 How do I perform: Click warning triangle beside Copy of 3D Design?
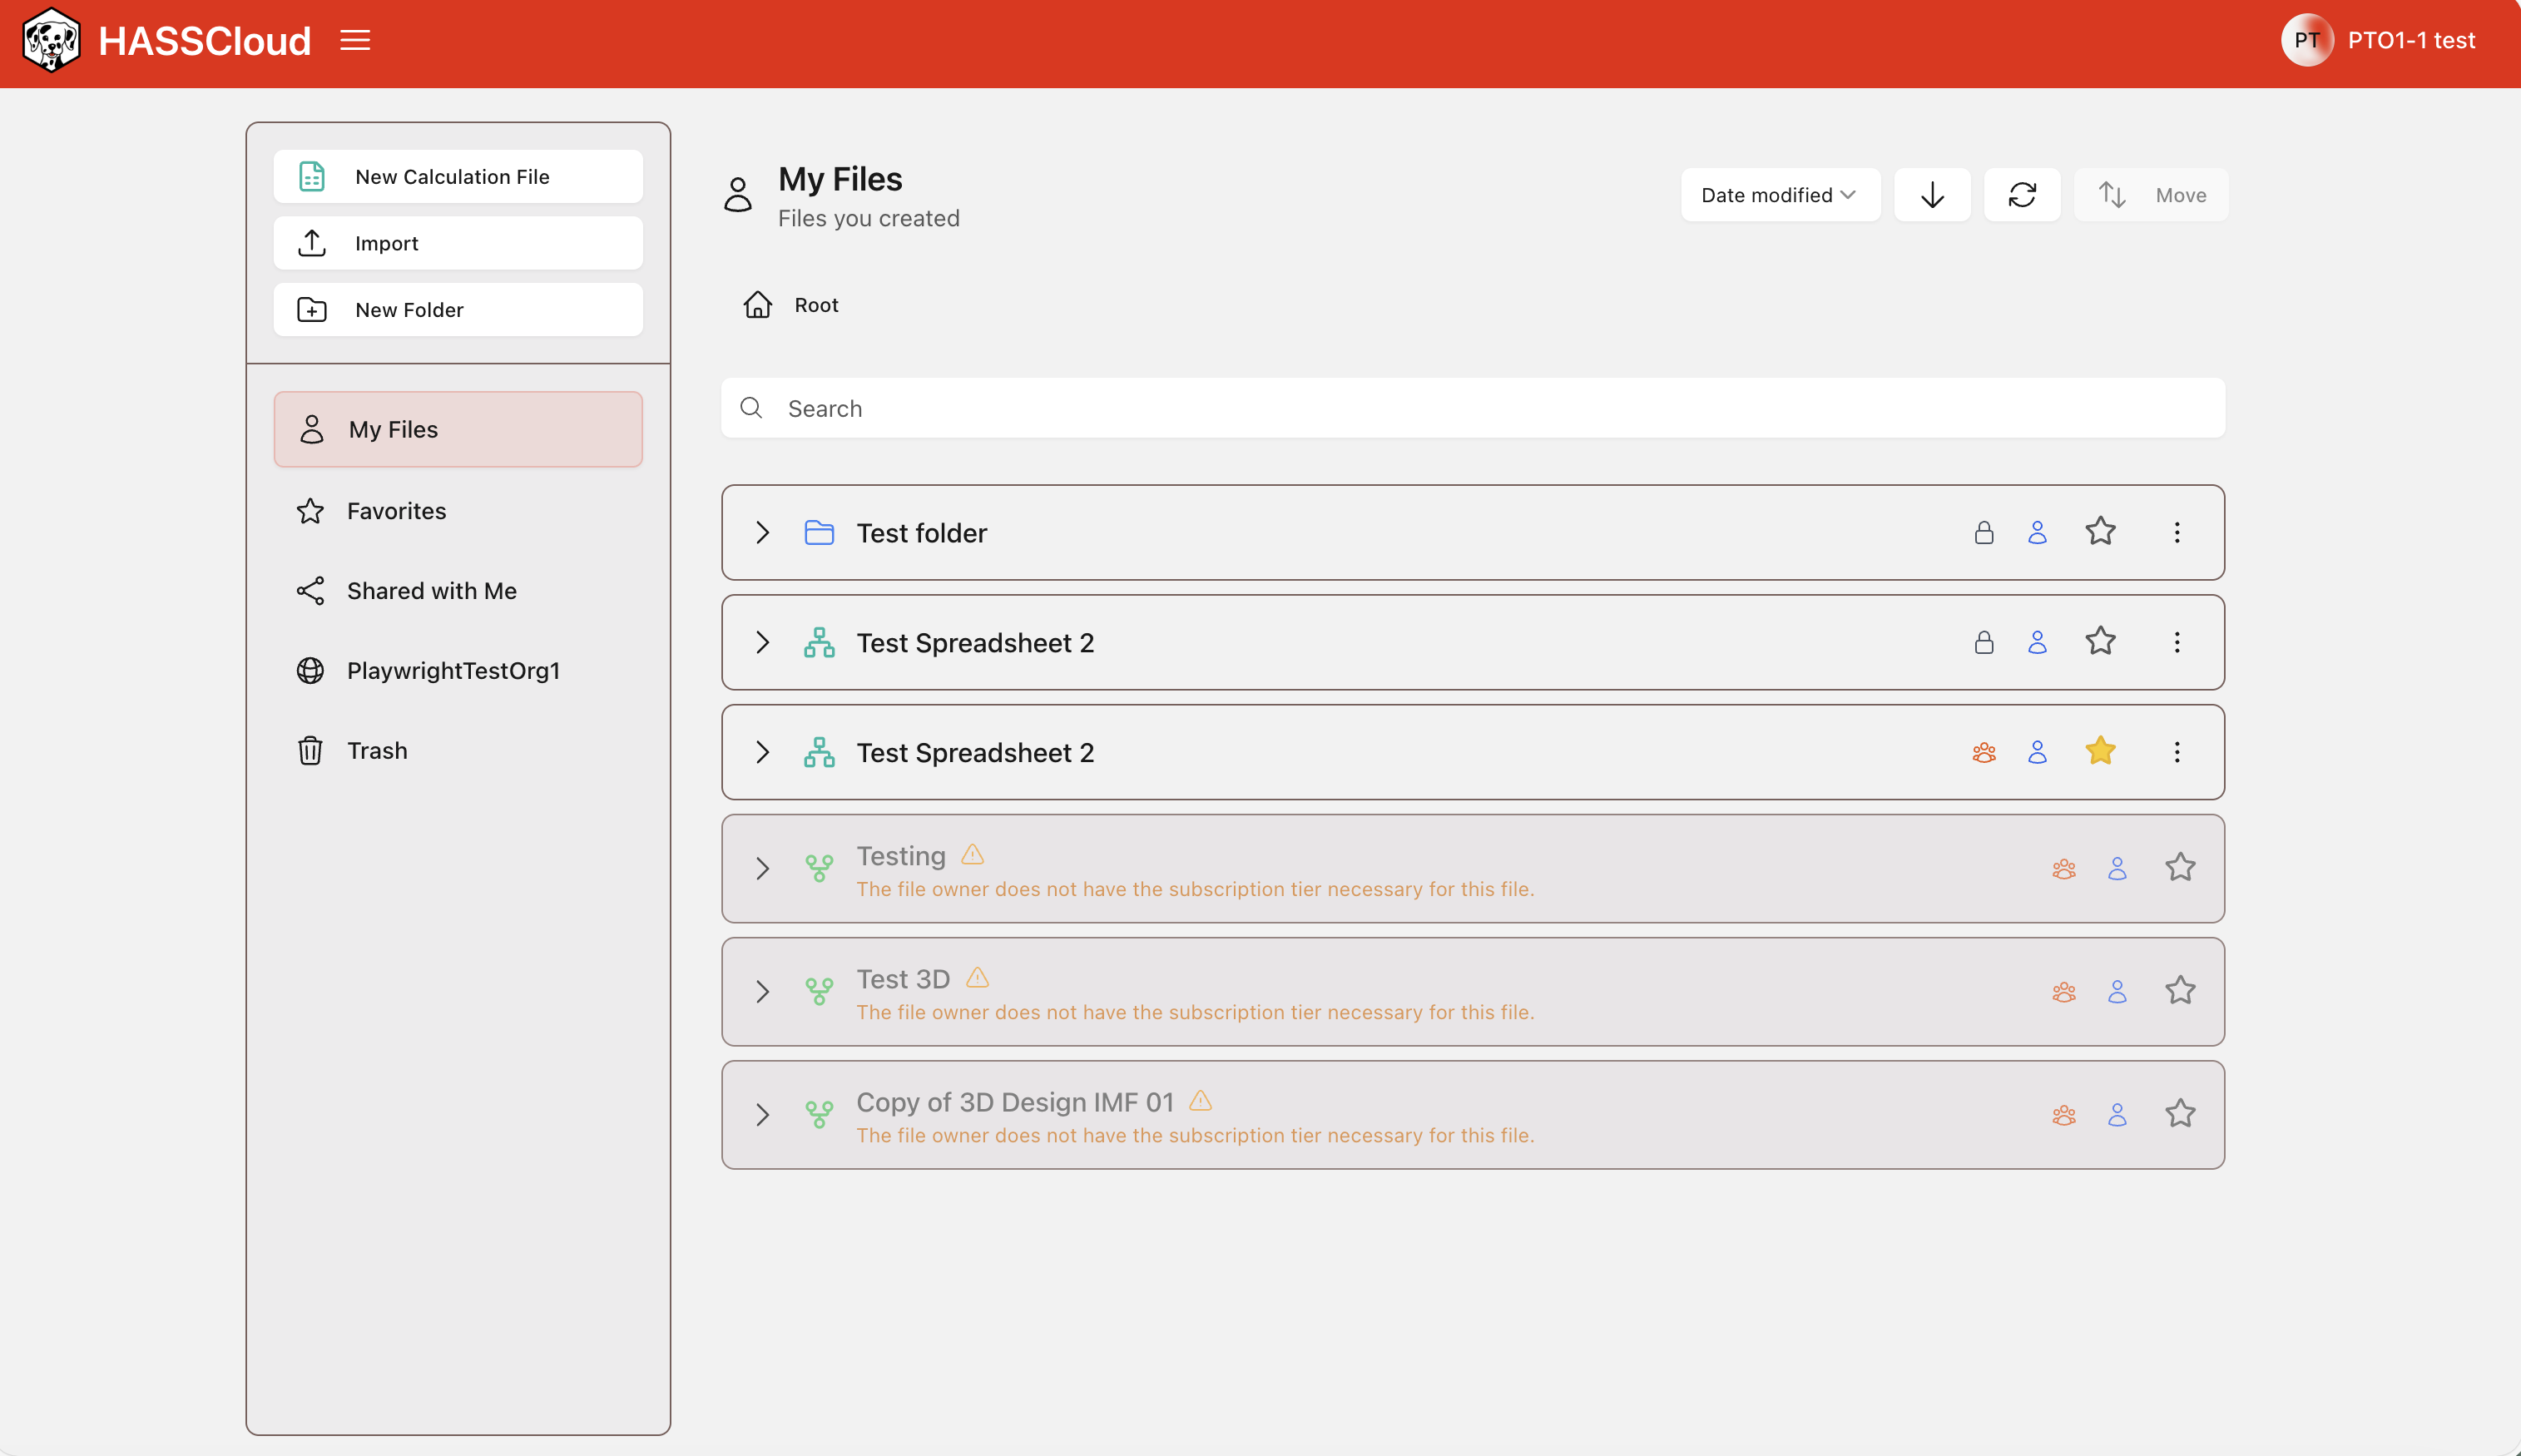1200,1101
